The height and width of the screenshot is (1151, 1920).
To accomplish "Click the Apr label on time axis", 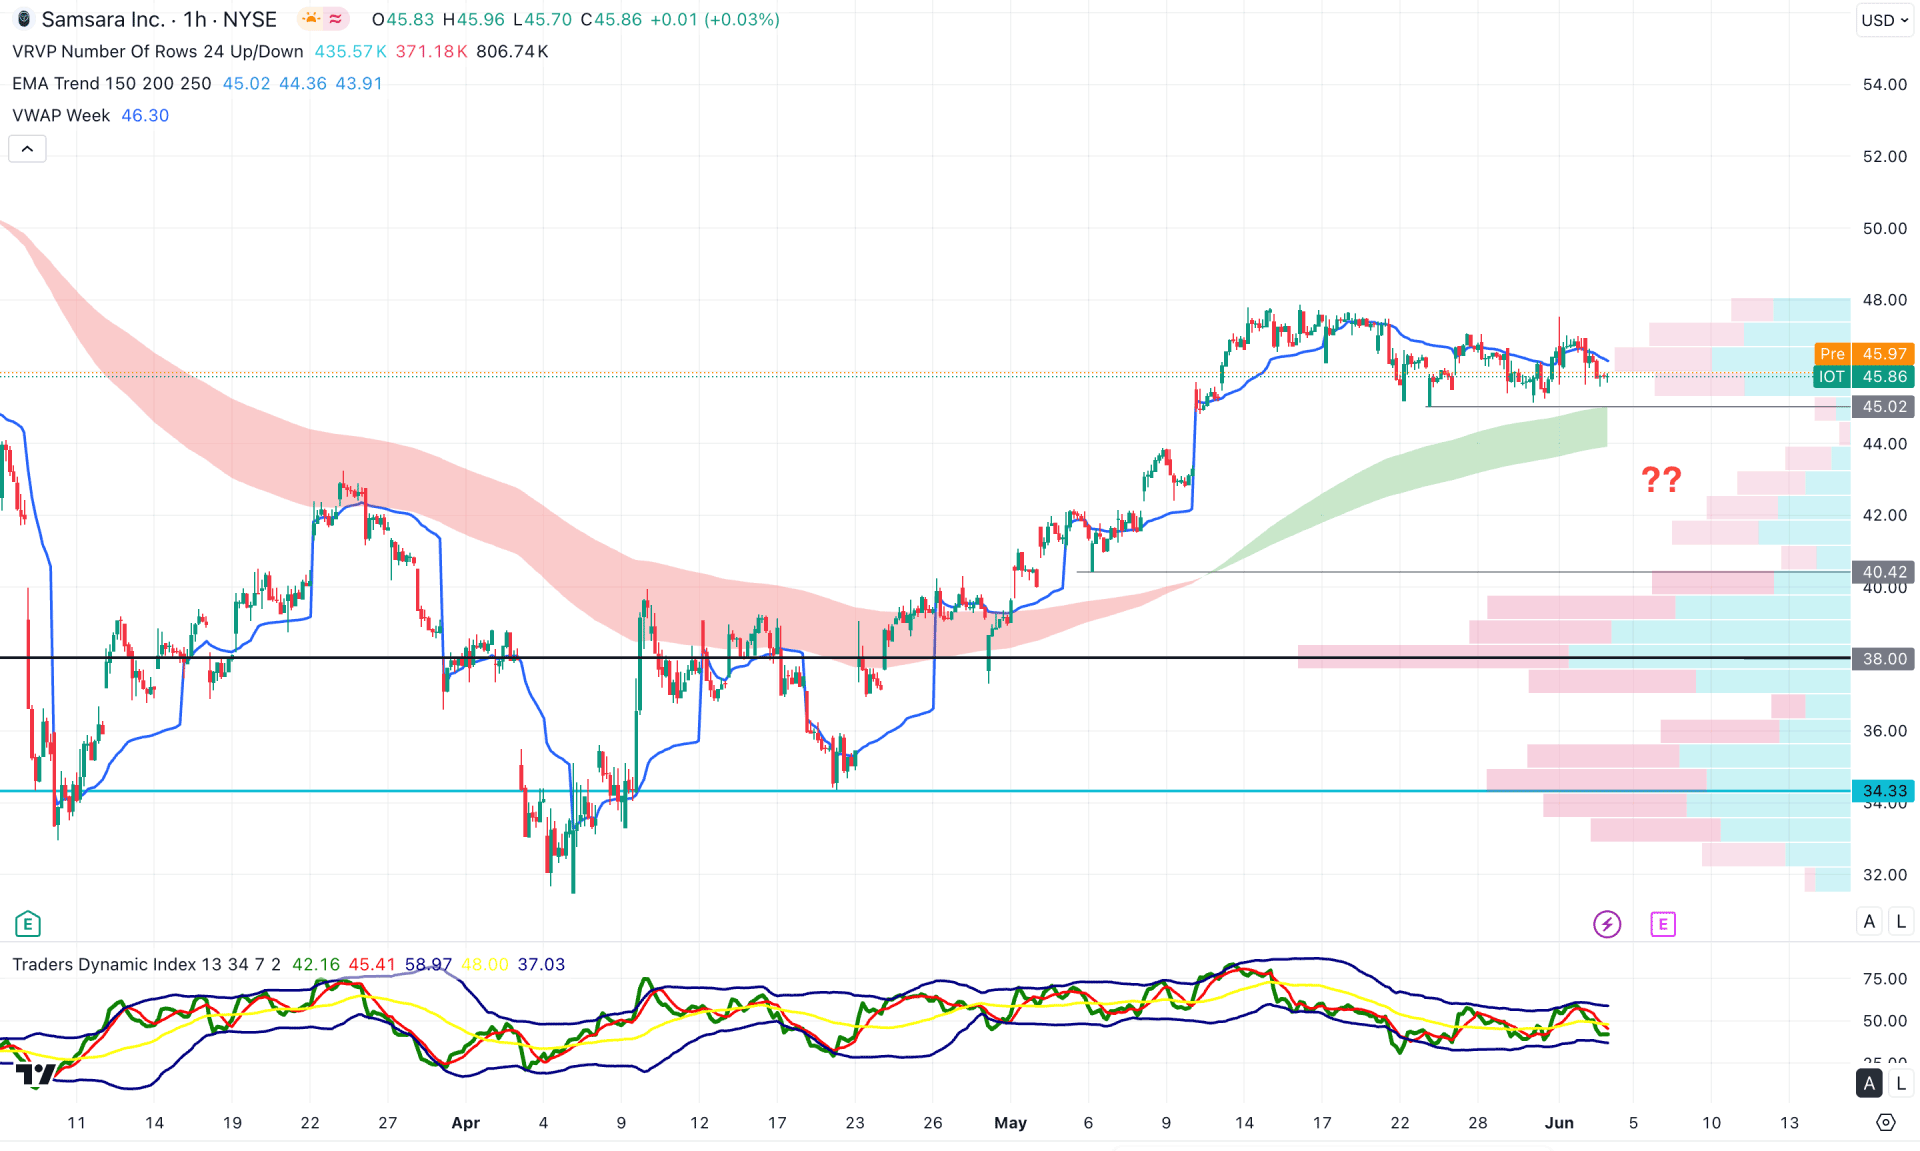I will point(465,1123).
